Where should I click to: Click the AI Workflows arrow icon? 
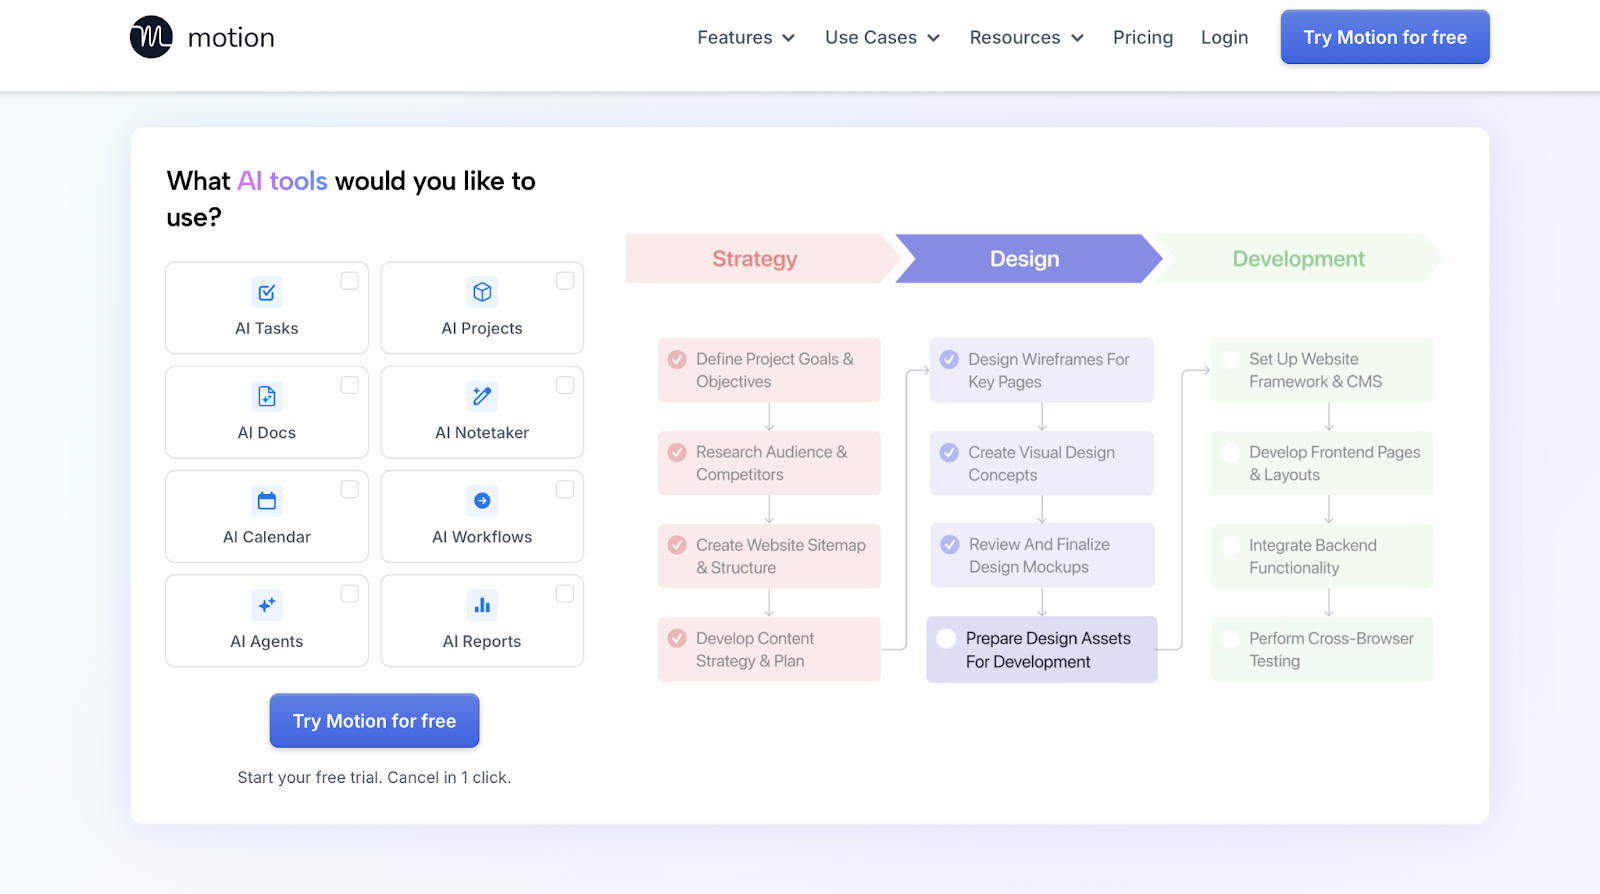482,501
